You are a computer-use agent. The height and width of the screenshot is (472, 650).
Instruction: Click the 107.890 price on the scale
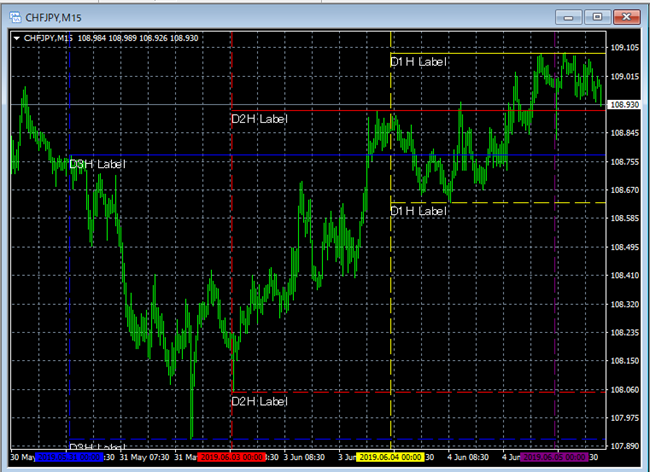(625, 447)
